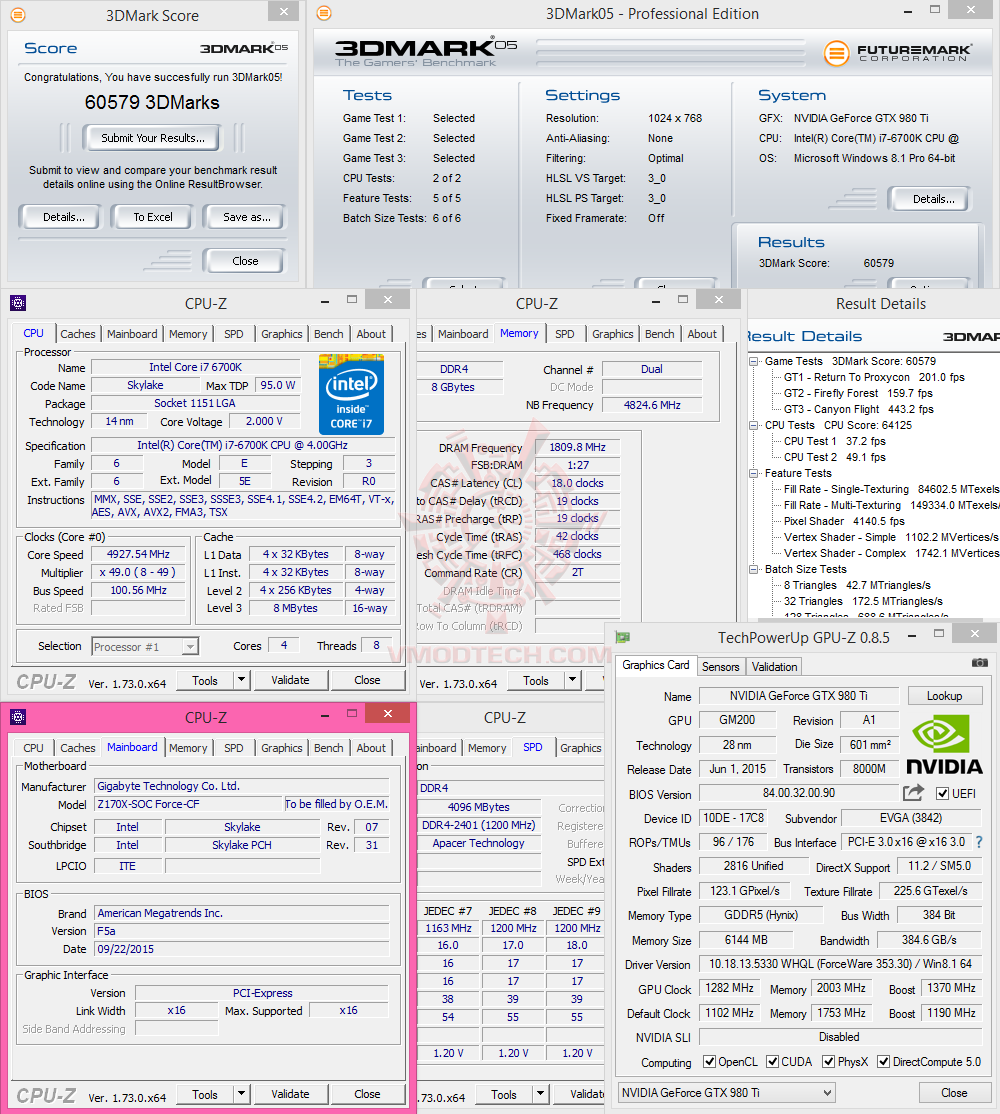Click the Close button at the bottom of GPU-Z

(954, 1093)
